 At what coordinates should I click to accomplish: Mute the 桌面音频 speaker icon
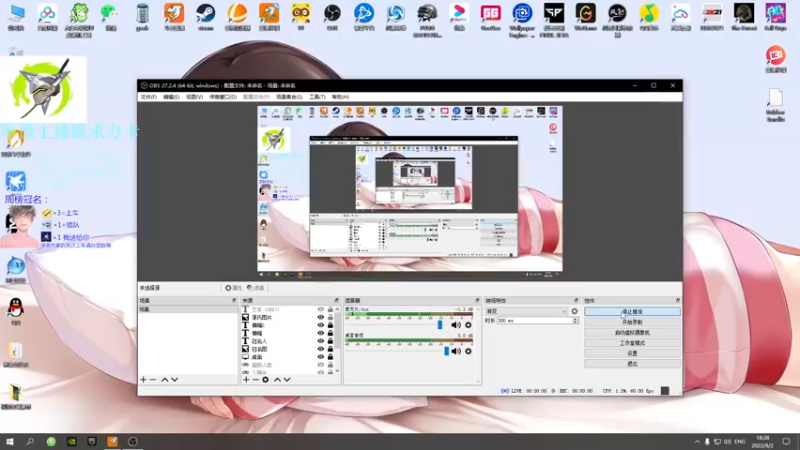(456, 351)
